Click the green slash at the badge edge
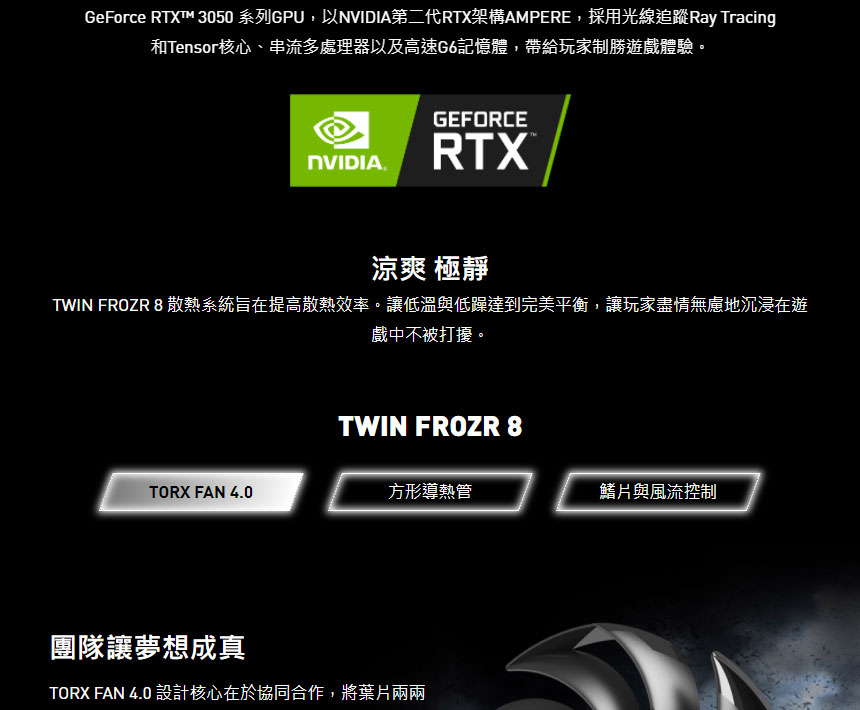 (556, 140)
